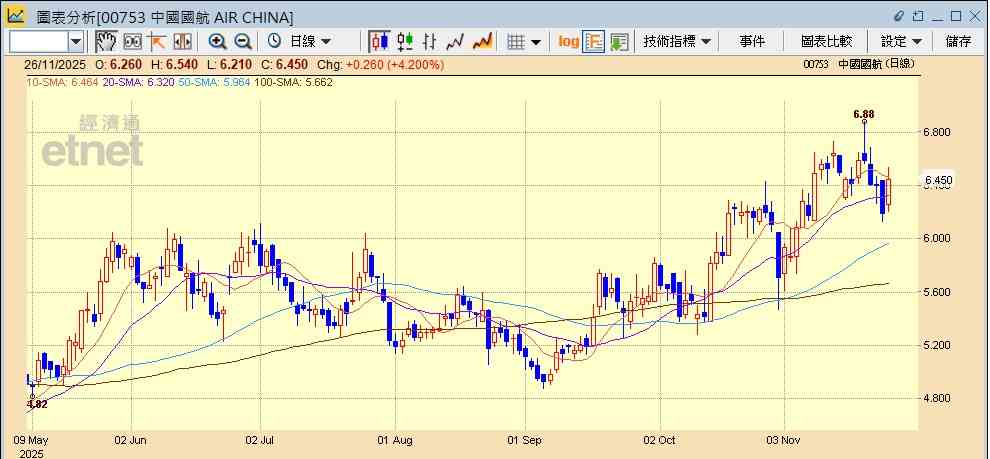Select the hand pan tool
990x459 pixels.
pos(106,41)
